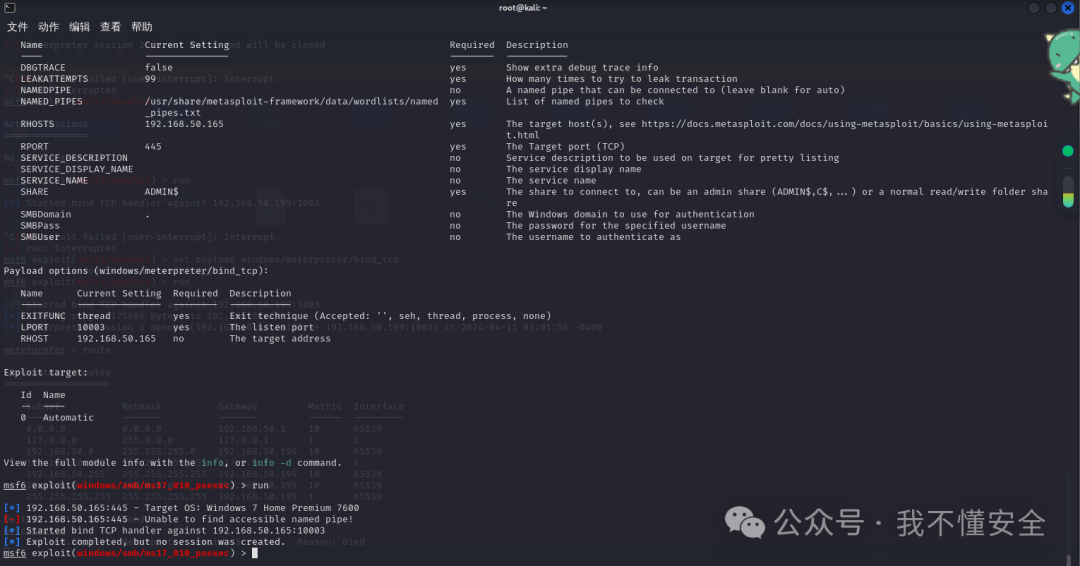
Task: Open the 编辑 menu
Action: [x=79, y=27]
